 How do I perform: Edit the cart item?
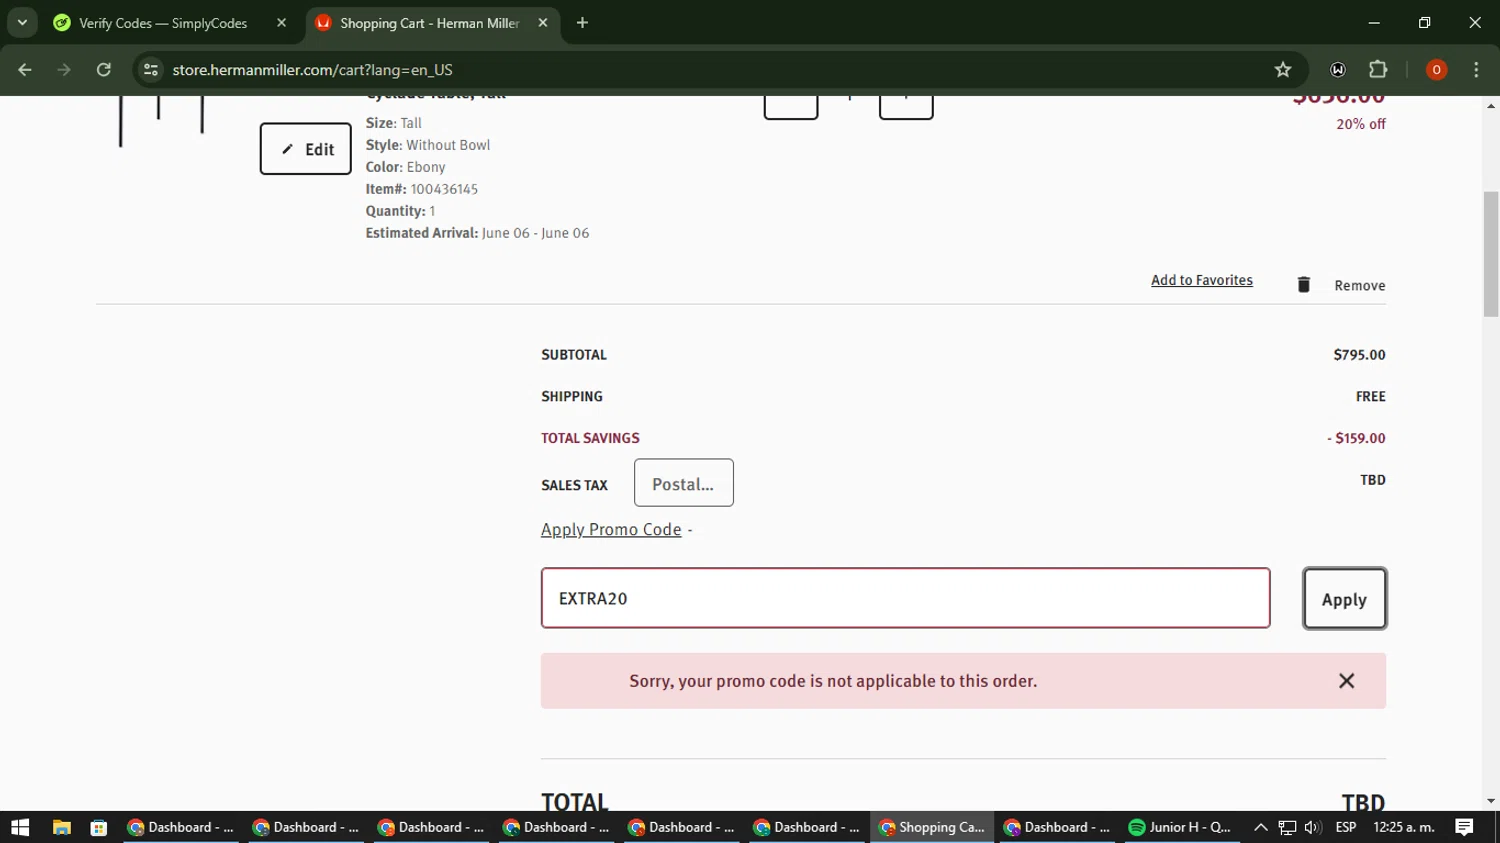point(306,149)
